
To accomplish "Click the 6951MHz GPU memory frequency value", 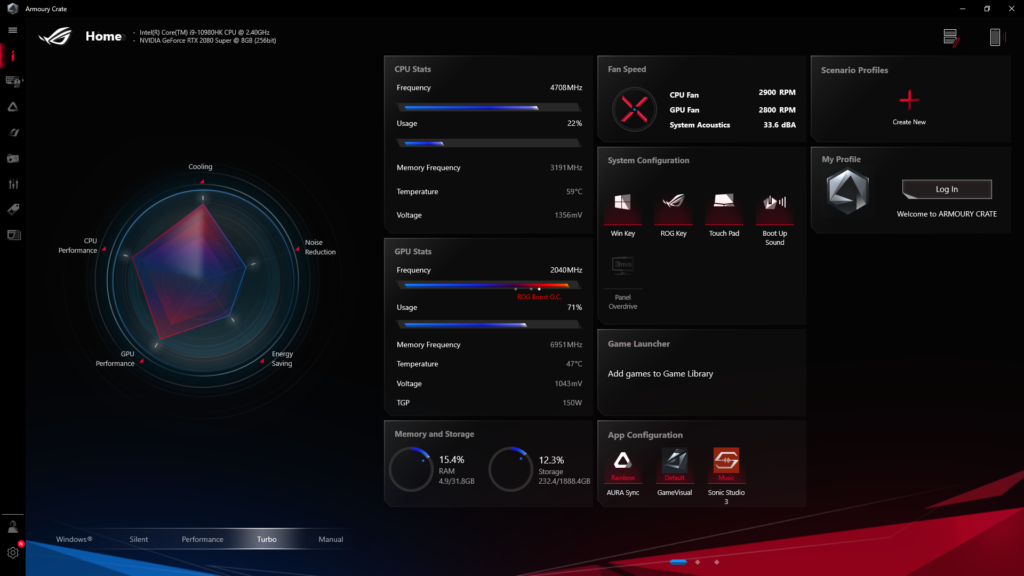I will 566,345.
